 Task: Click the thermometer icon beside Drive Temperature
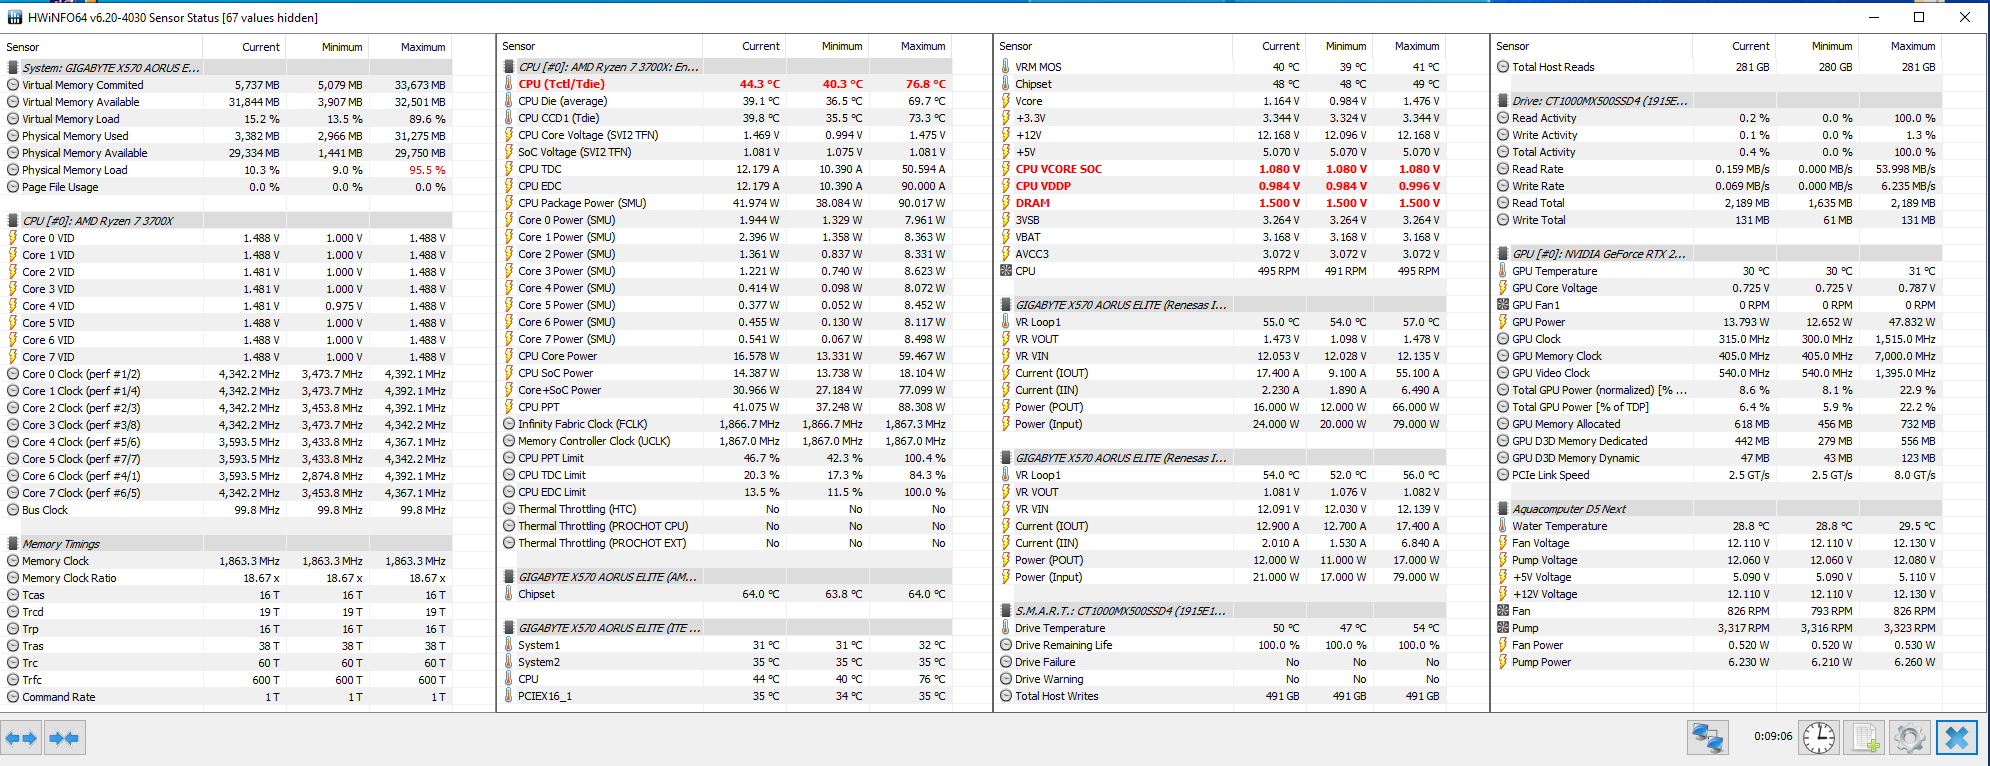(1006, 628)
